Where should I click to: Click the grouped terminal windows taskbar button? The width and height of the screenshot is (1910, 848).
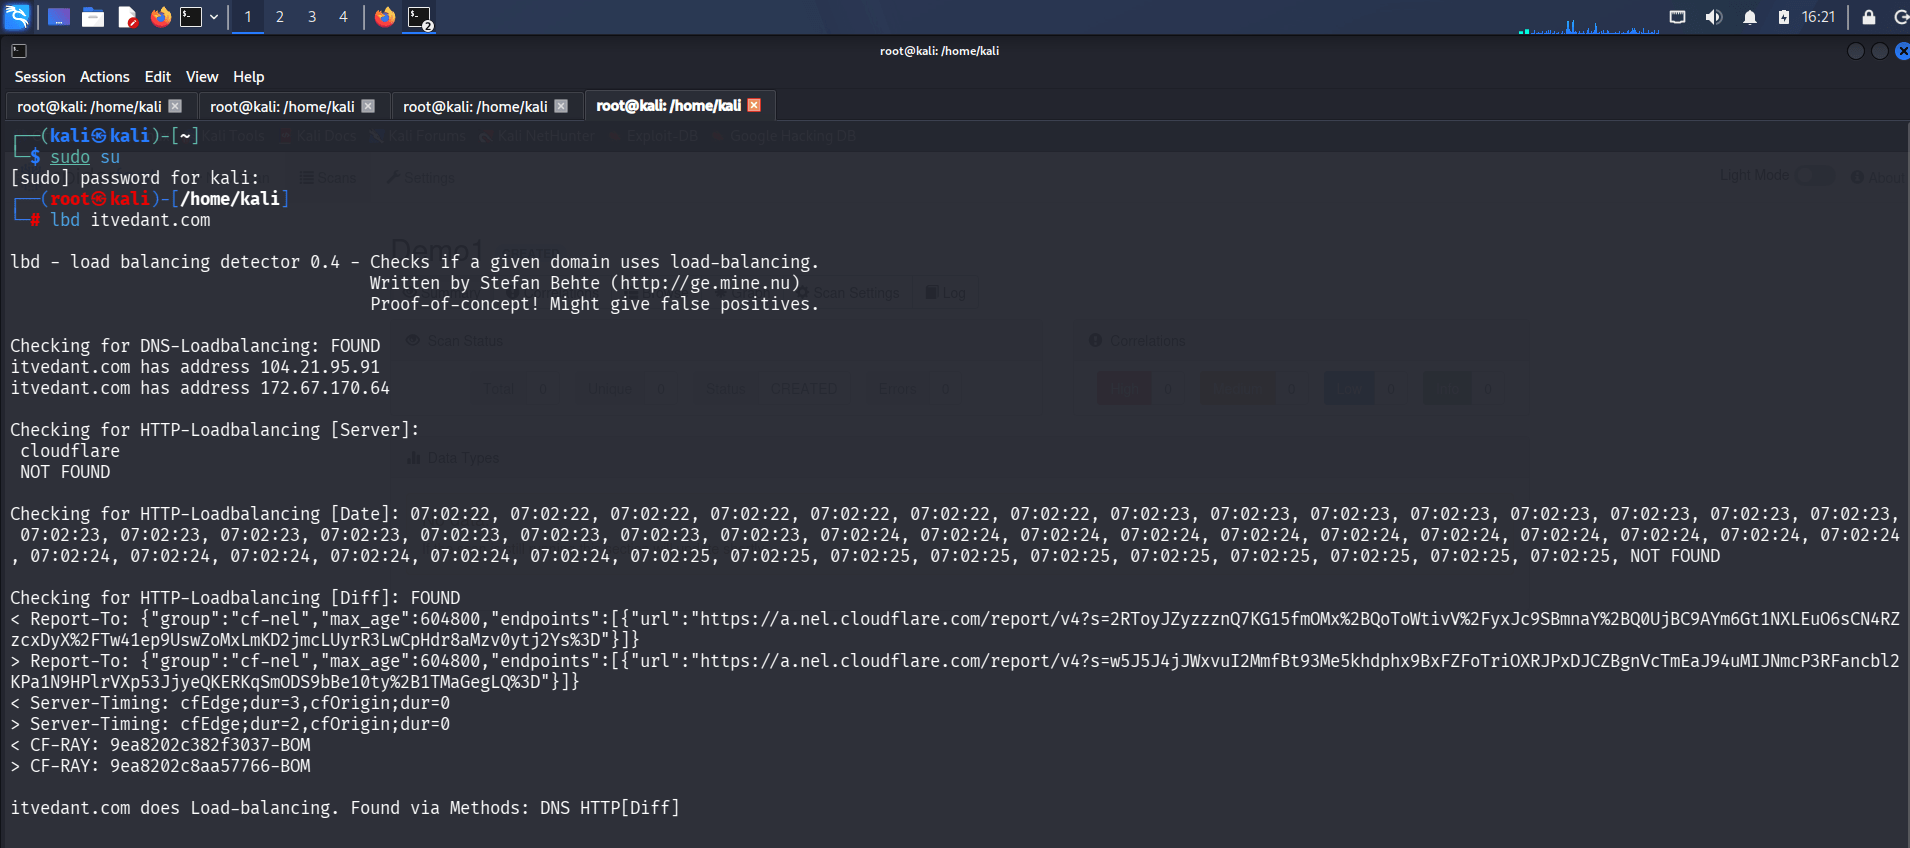[420, 17]
